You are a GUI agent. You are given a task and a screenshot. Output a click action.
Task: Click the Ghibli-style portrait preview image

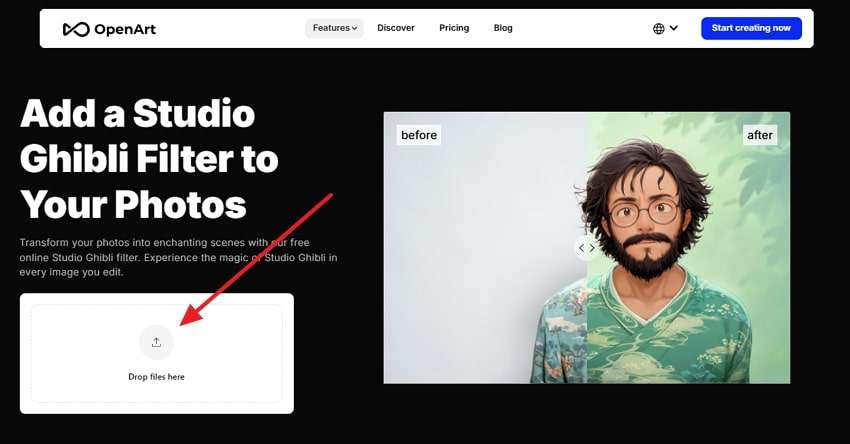click(x=587, y=248)
